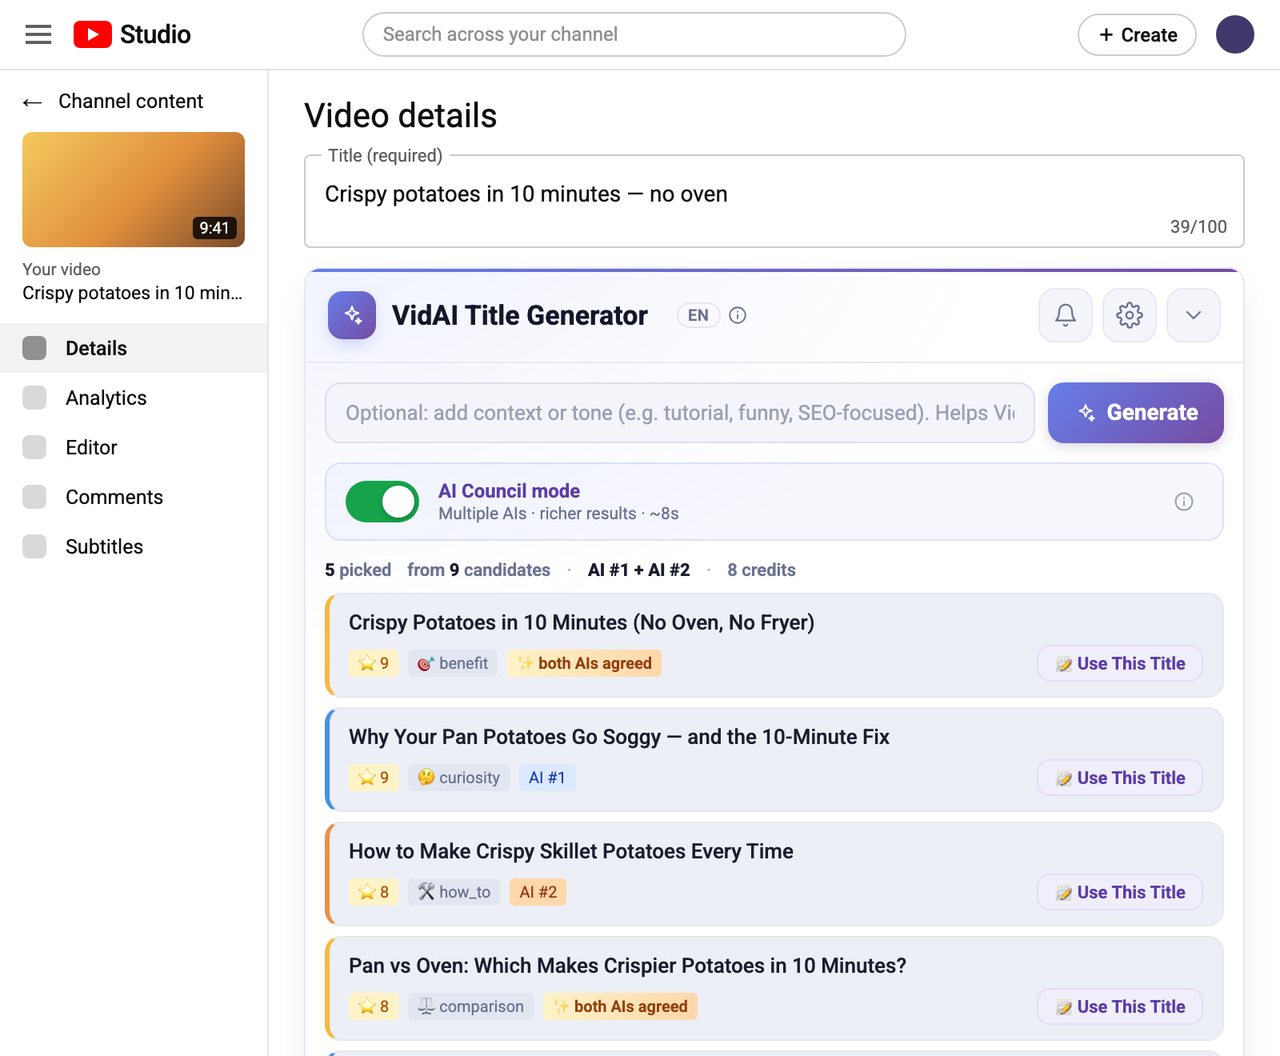
Task: Use the 'Pan vs Oven' title
Action: pyautogui.click(x=1120, y=1007)
